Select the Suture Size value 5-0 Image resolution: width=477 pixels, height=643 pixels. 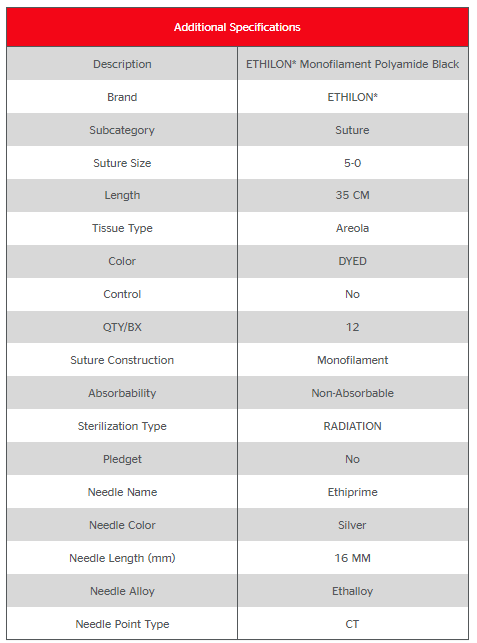[352, 163]
